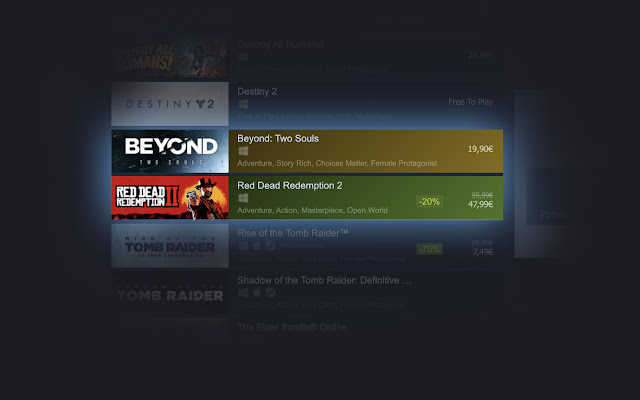The image size is (640, 400).
Task: Click the Red Dead Redemption II cover thumbnail
Action: 170,198
